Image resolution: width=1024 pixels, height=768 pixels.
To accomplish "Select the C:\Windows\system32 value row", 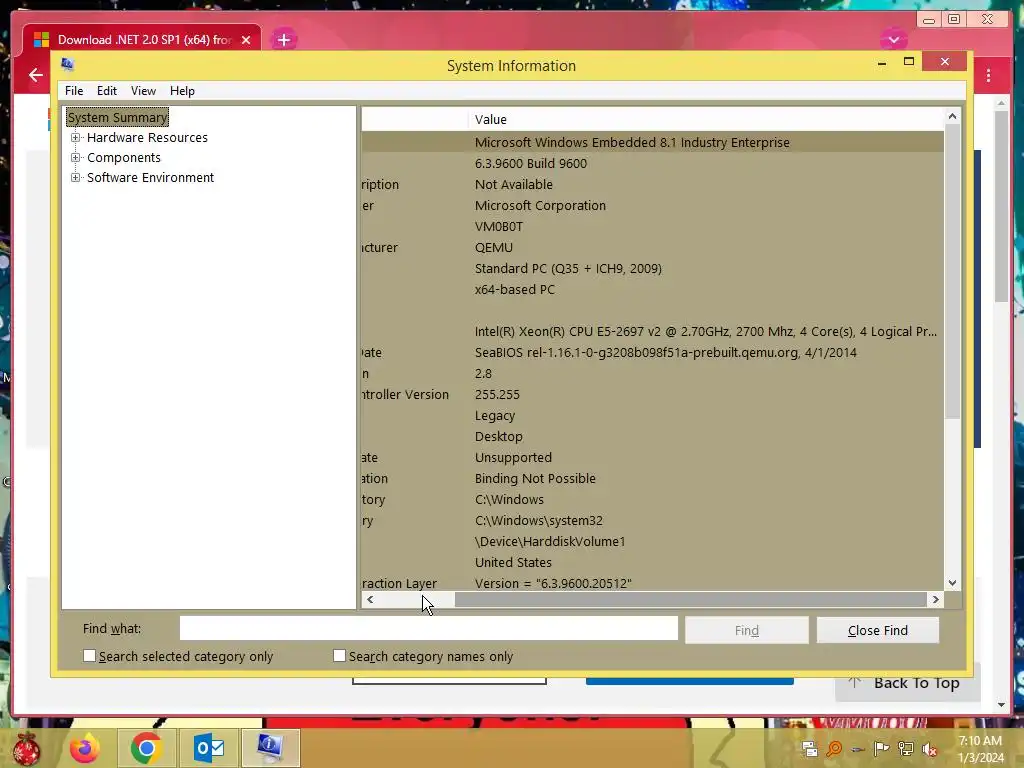I will [652, 520].
